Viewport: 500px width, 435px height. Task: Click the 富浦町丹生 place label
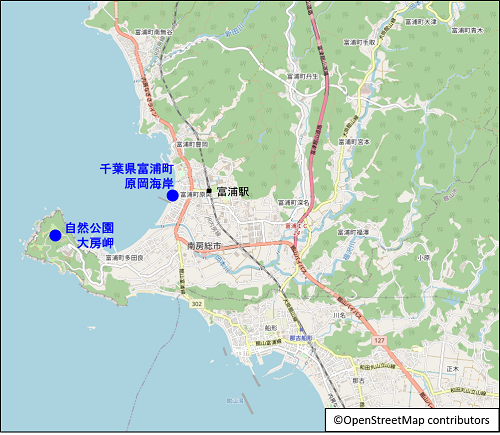point(303,76)
